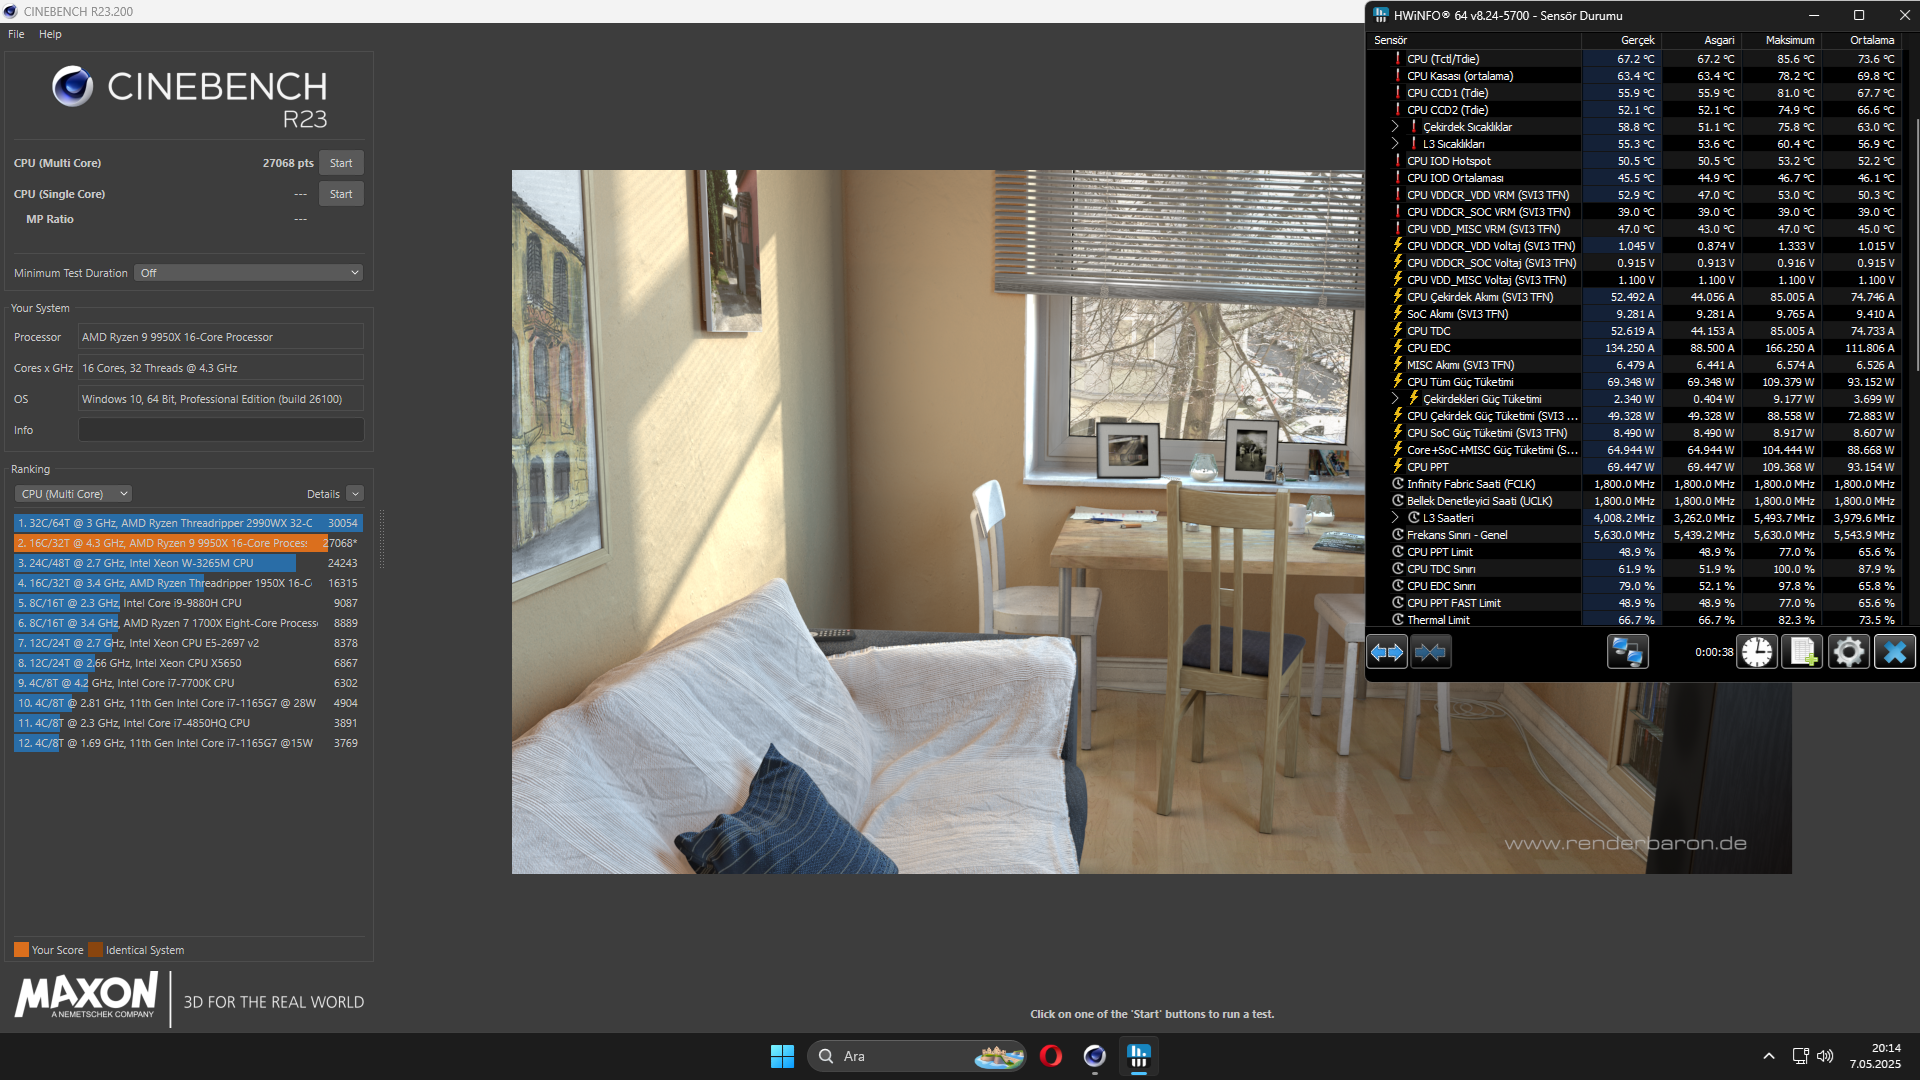Start logging with the sheet plus icon
The image size is (1920, 1080).
pyautogui.click(x=1802, y=652)
